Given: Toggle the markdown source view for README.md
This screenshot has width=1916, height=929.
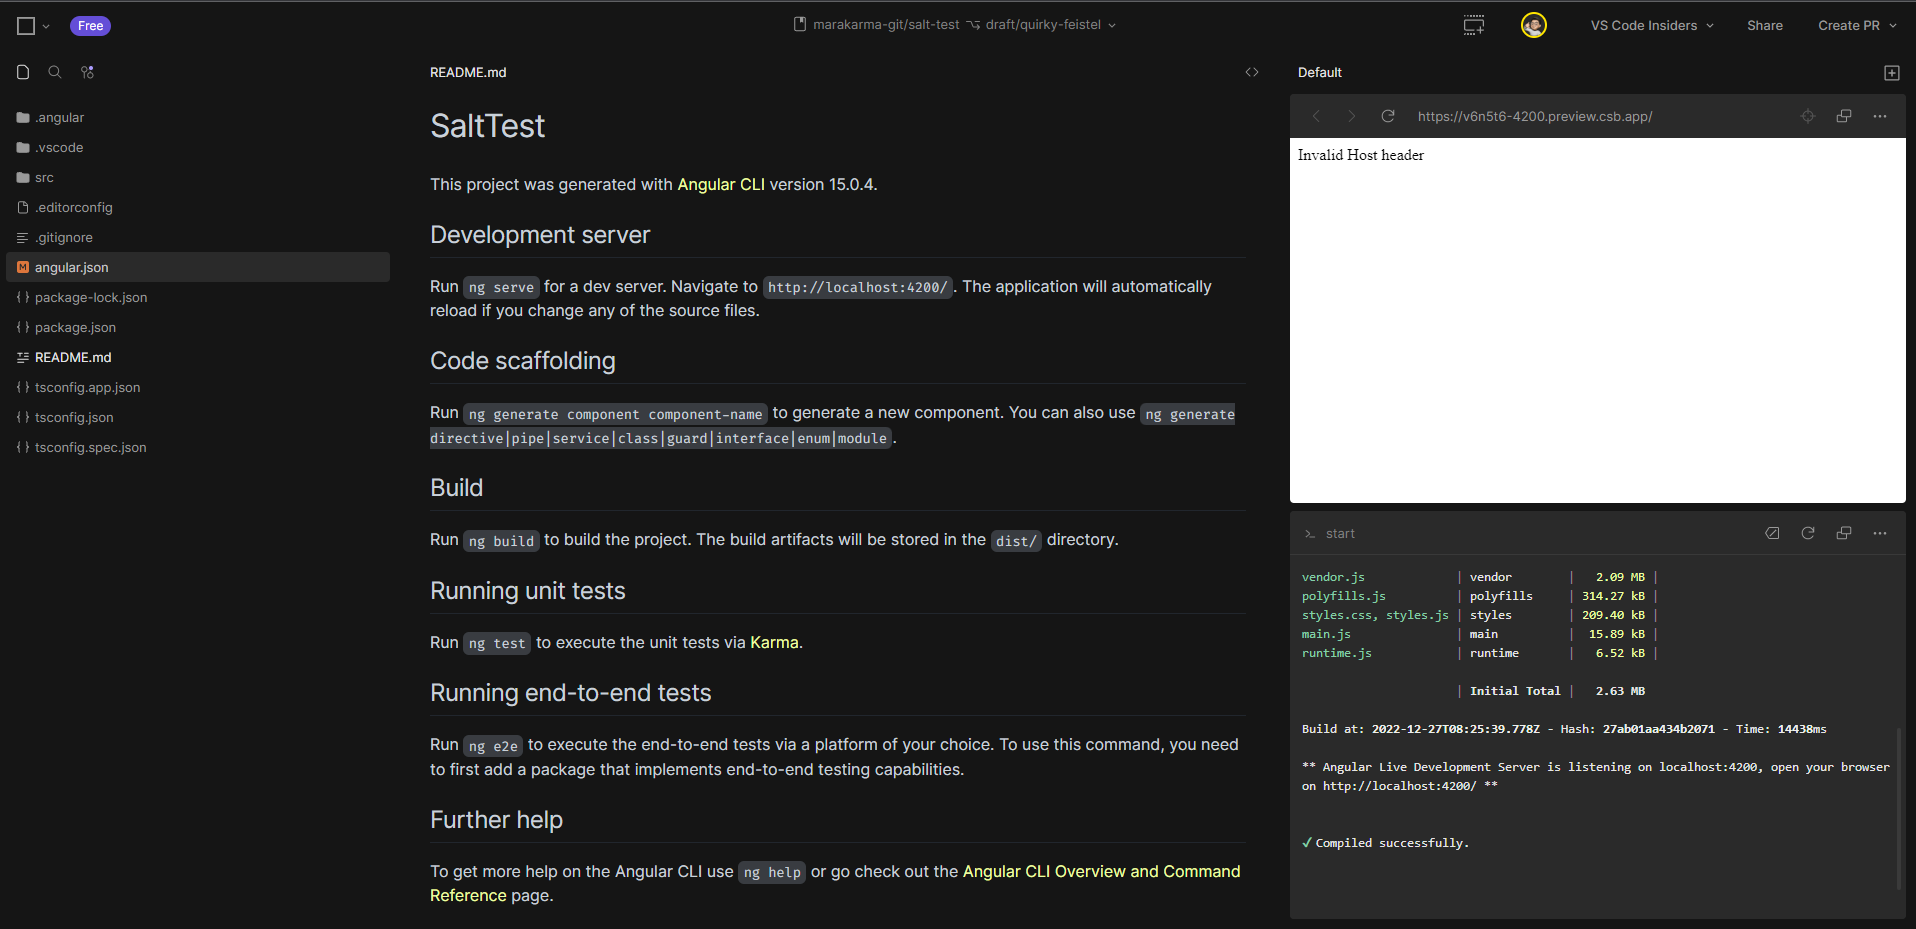Looking at the screenshot, I should click(x=1252, y=72).
